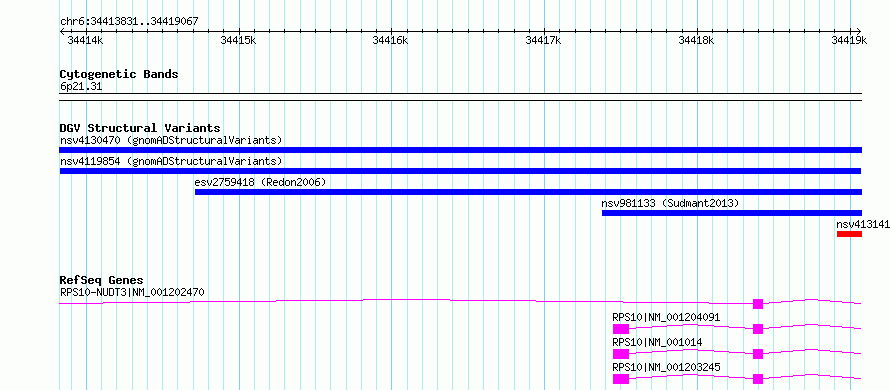Viewport: 890px width, 390px height.
Task: Click the esv2759418 (Redon2006) label
Action: (x=260, y=182)
